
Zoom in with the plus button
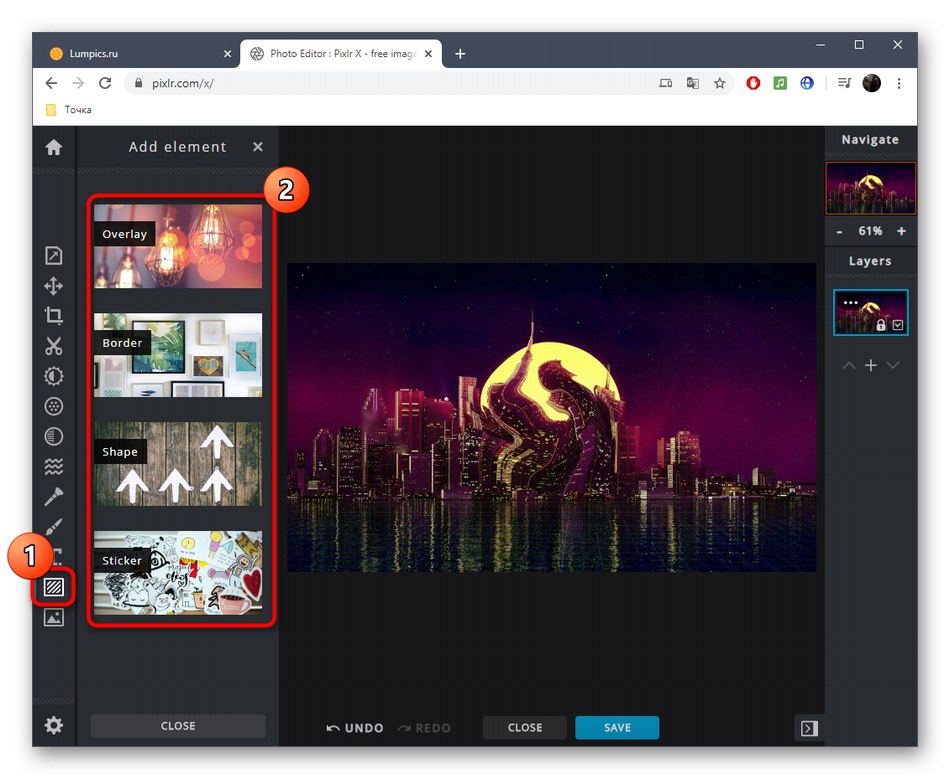tap(902, 231)
